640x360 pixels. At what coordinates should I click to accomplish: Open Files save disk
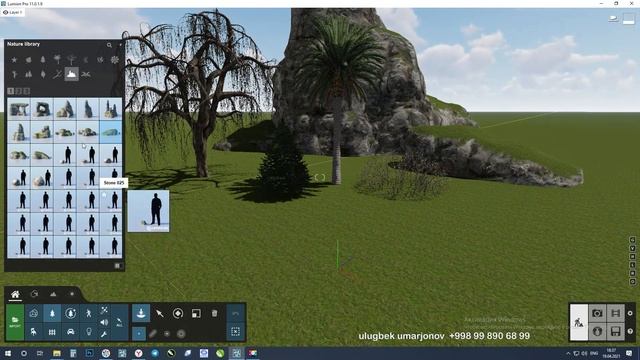pos(616,331)
